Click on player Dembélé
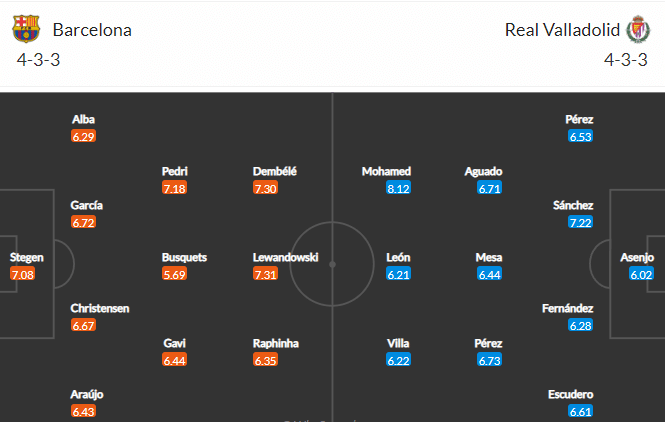Viewport: 665px width, 422px height. coord(274,171)
